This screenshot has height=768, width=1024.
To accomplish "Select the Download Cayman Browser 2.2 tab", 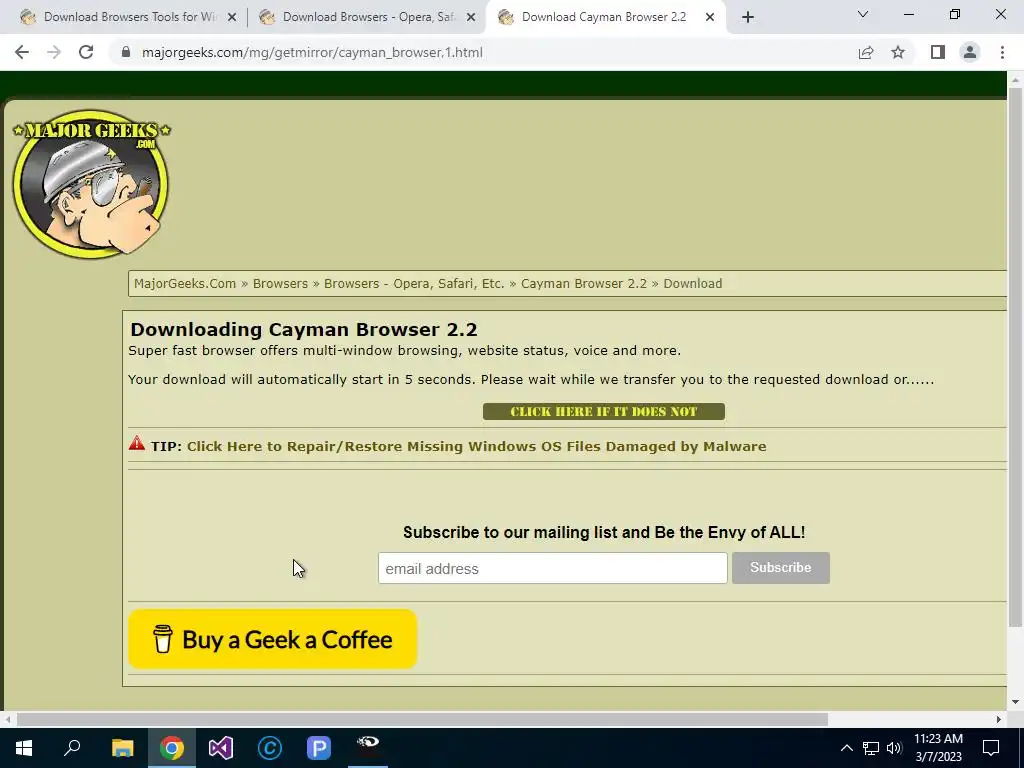I will (604, 17).
